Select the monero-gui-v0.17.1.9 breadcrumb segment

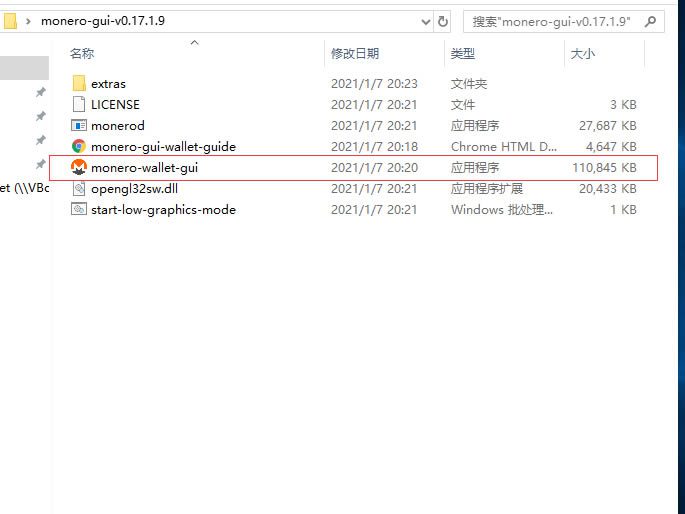tap(103, 21)
